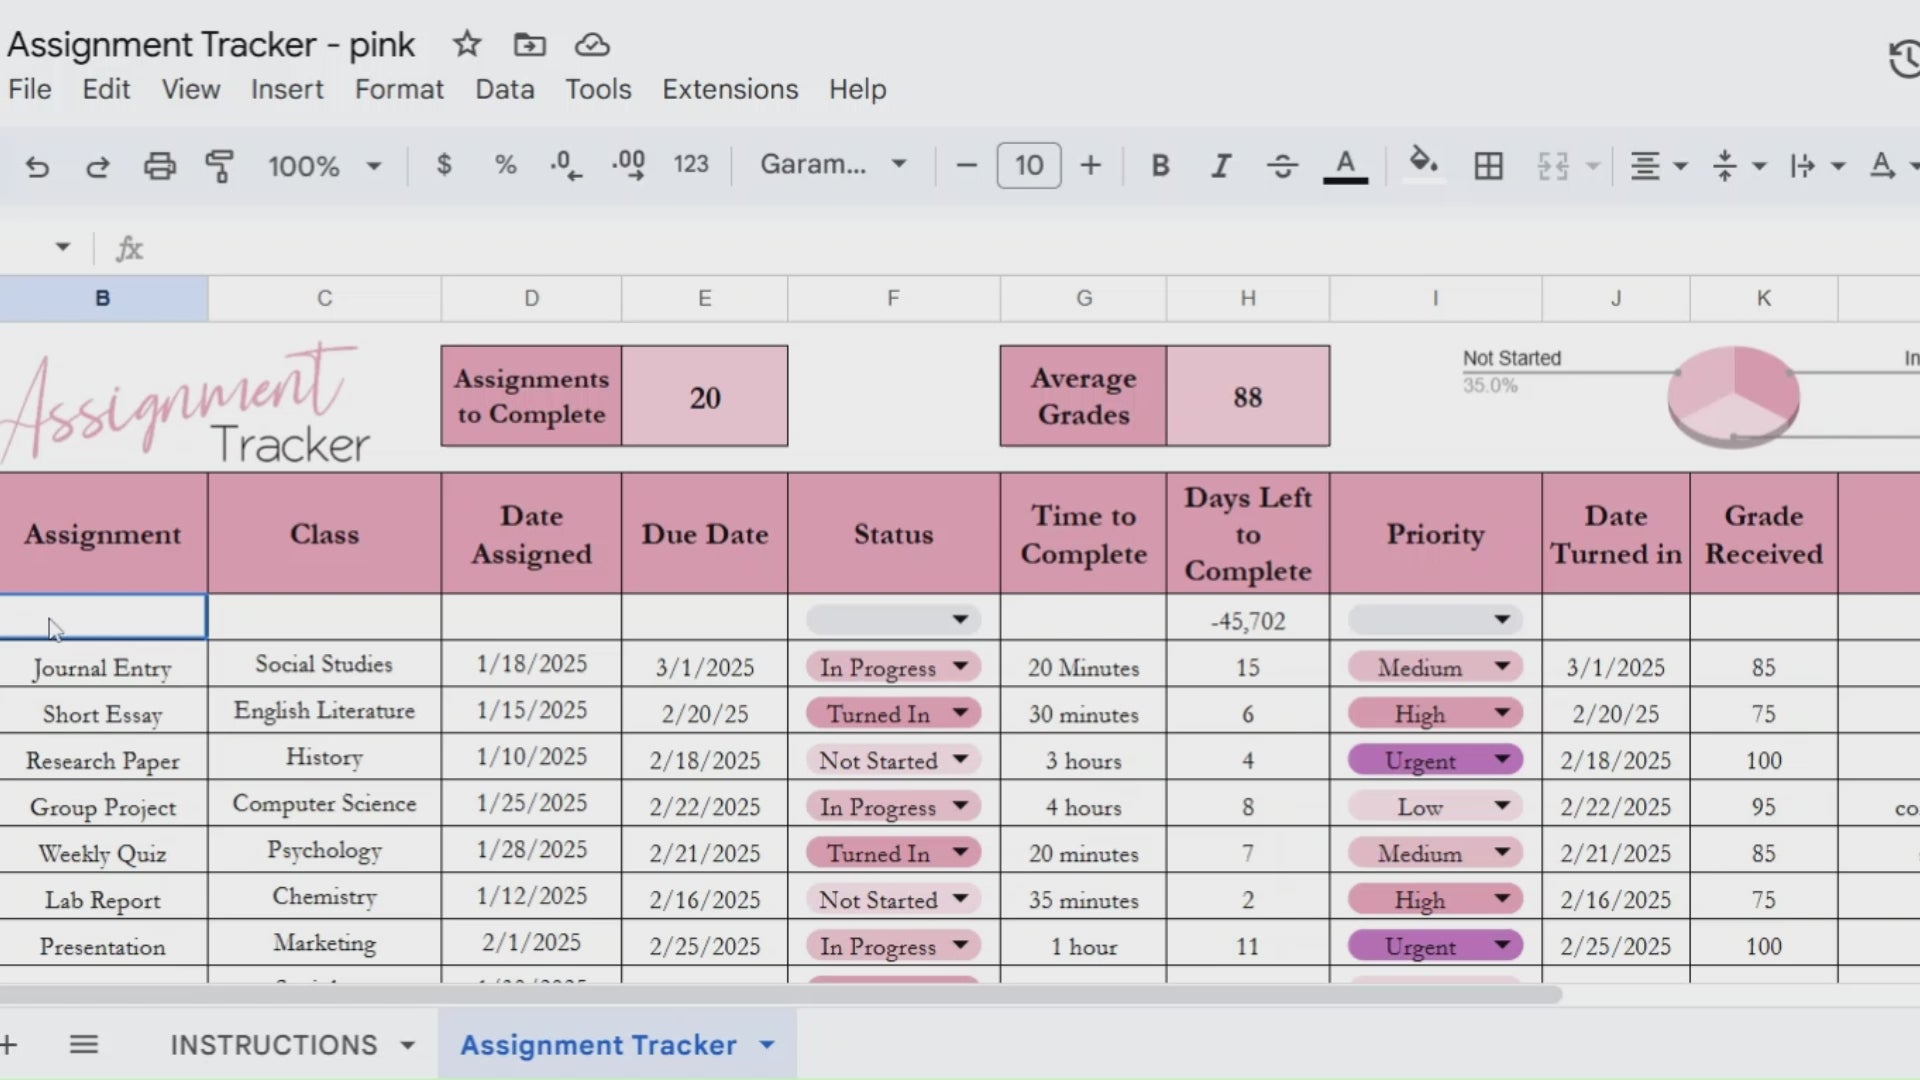Apply currency format using the dollar icon
The image size is (1920, 1080).
click(445, 165)
